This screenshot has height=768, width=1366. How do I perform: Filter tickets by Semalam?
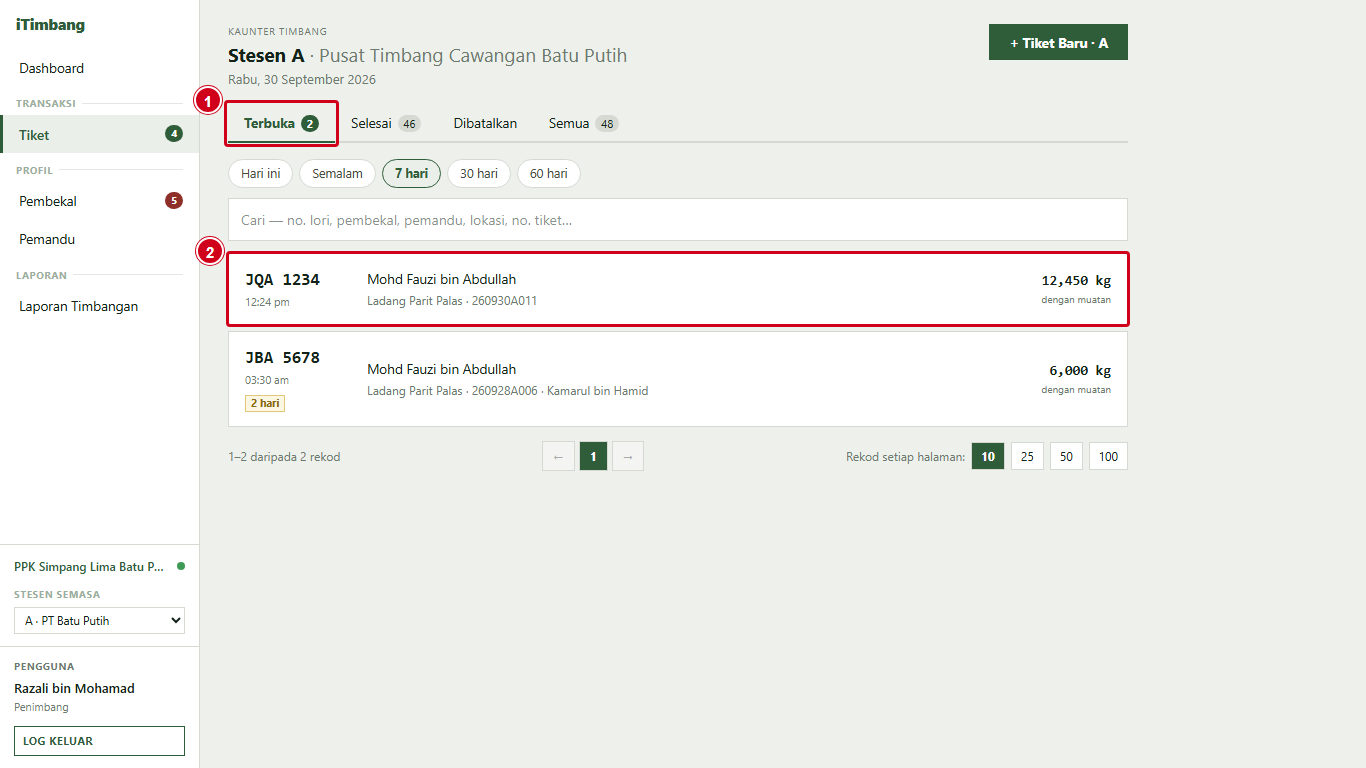click(337, 173)
